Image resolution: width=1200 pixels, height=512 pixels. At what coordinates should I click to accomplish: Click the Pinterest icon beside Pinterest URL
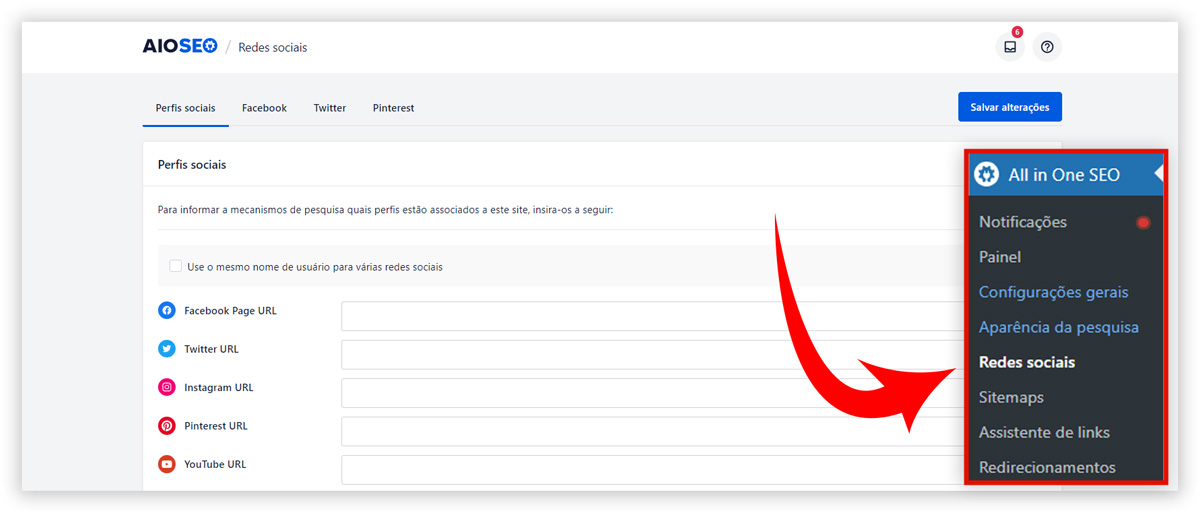pyautogui.click(x=167, y=426)
